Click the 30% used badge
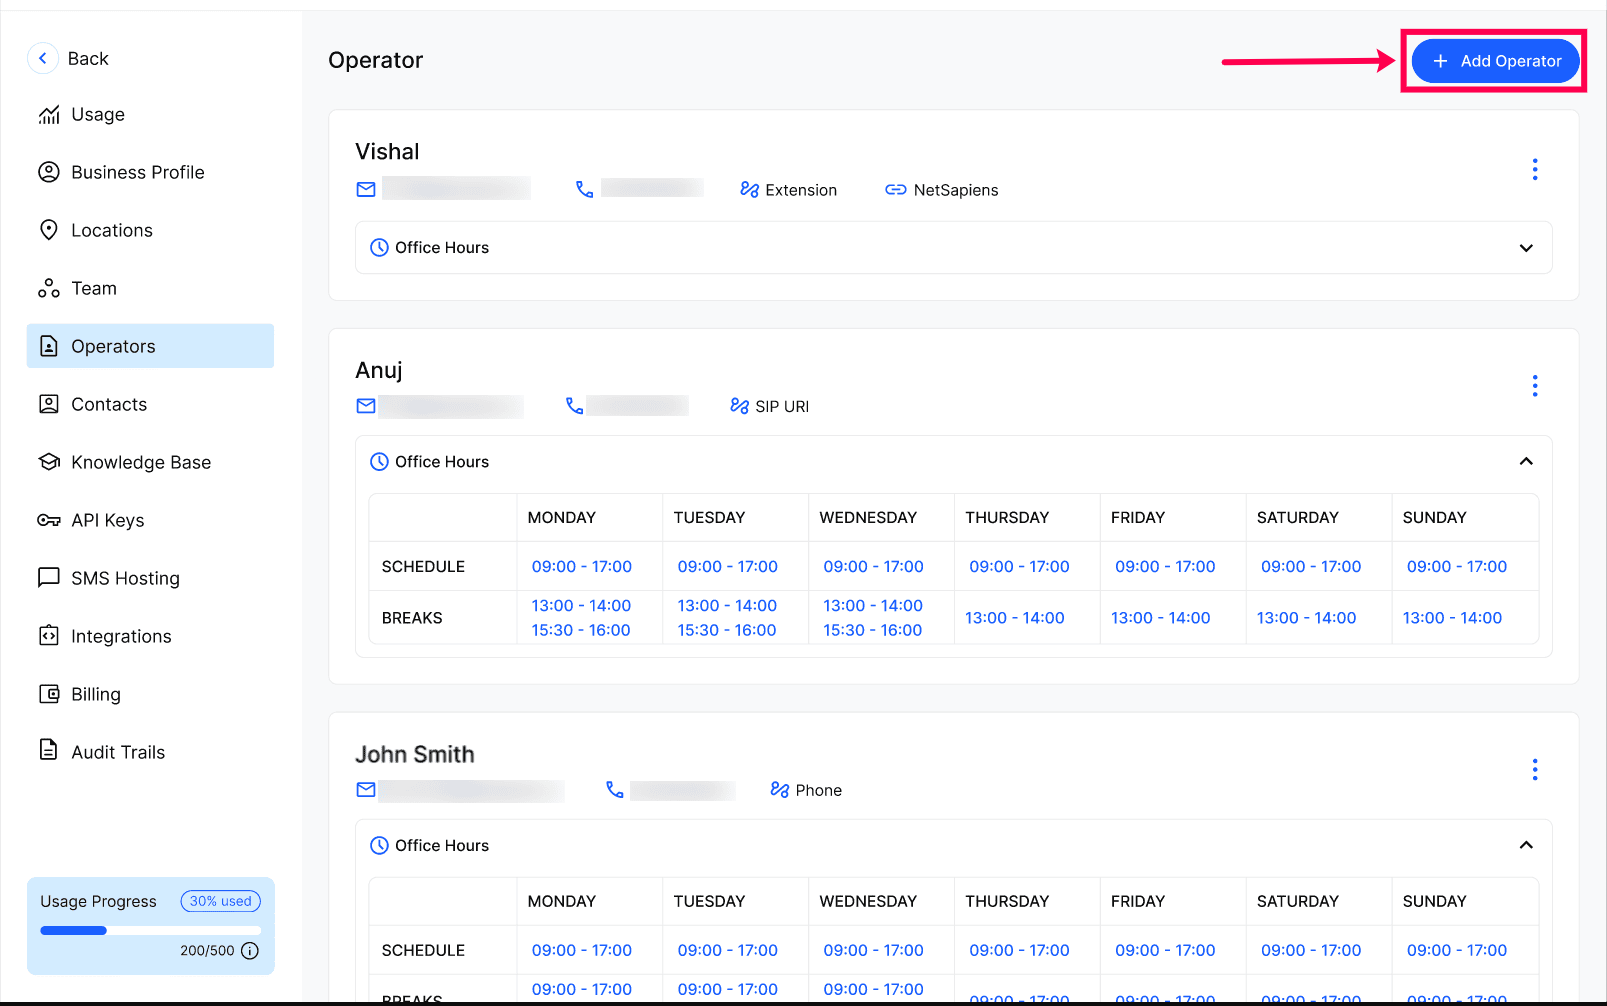This screenshot has width=1607, height=1006. pos(221,901)
